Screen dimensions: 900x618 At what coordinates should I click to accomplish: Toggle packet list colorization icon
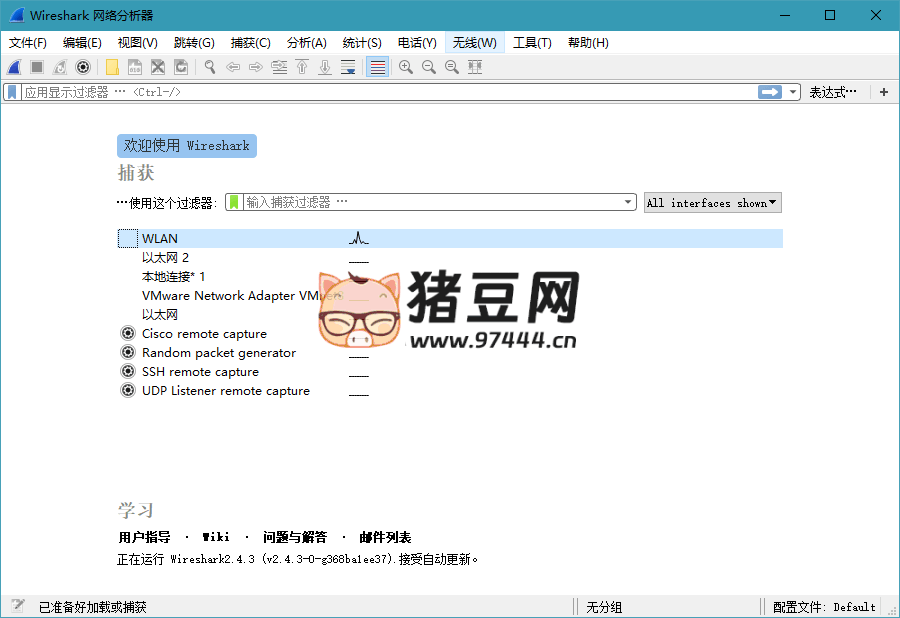tap(375, 66)
